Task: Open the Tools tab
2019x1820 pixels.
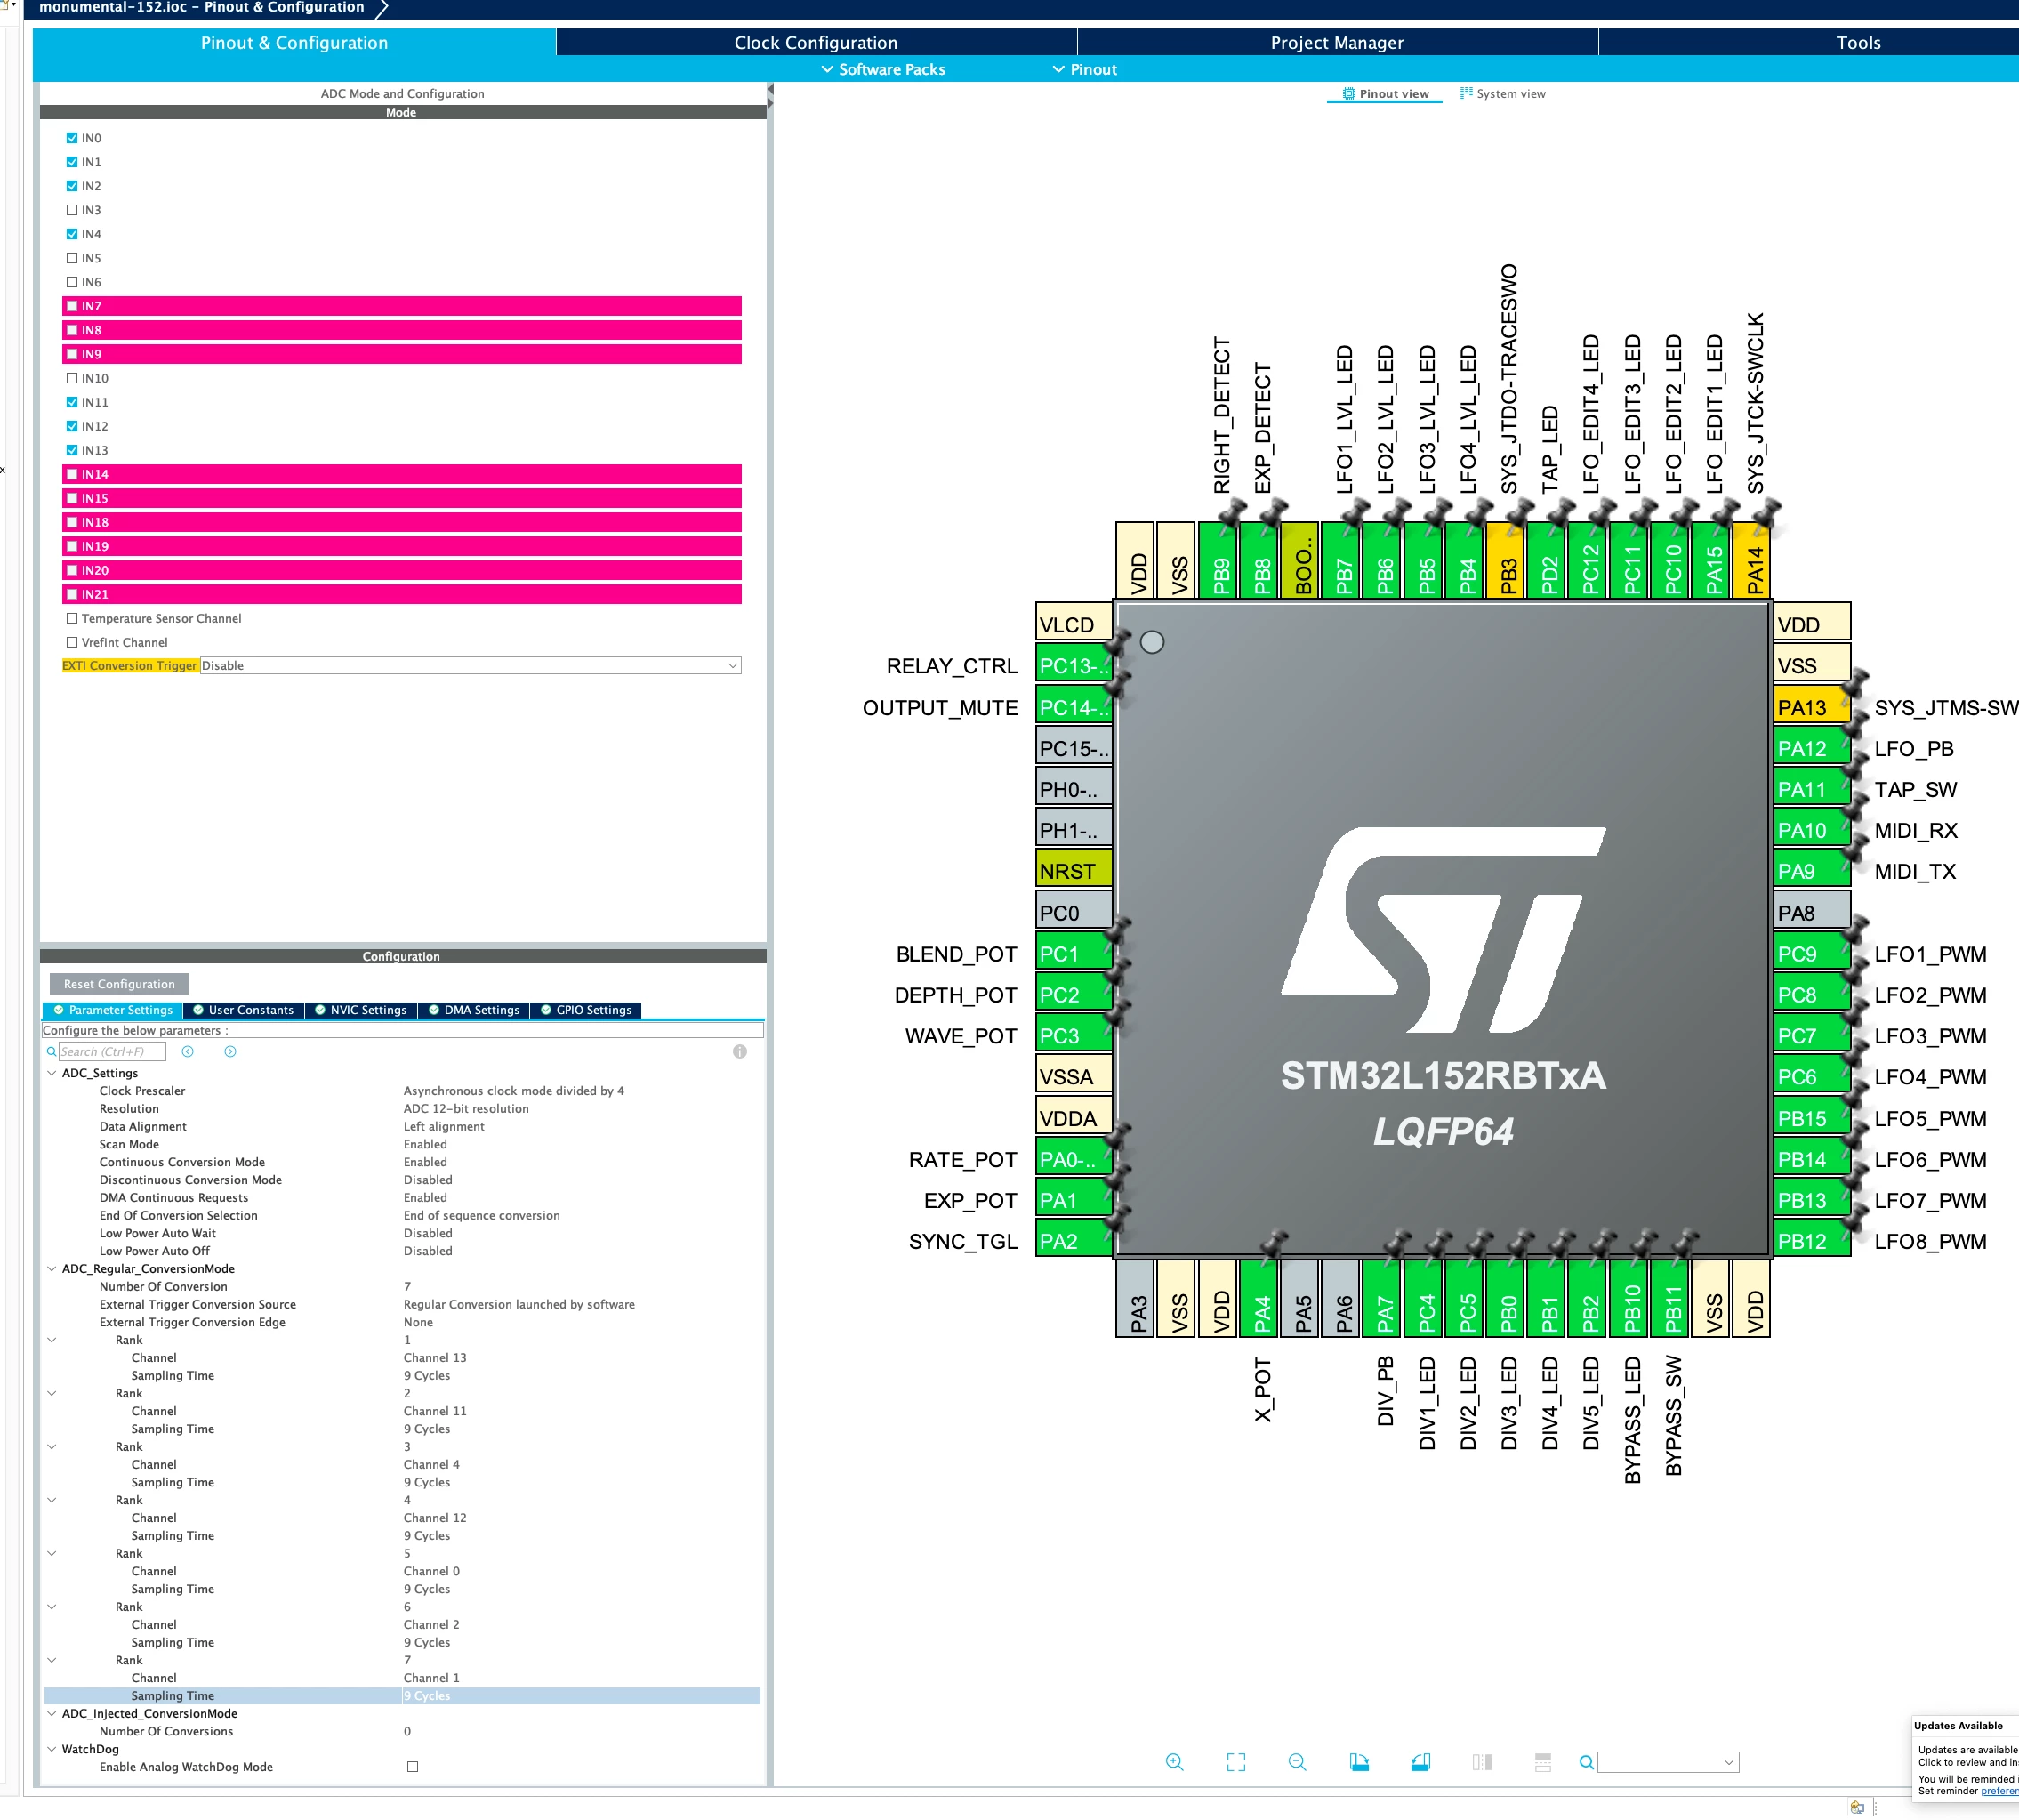Action: click(1858, 42)
